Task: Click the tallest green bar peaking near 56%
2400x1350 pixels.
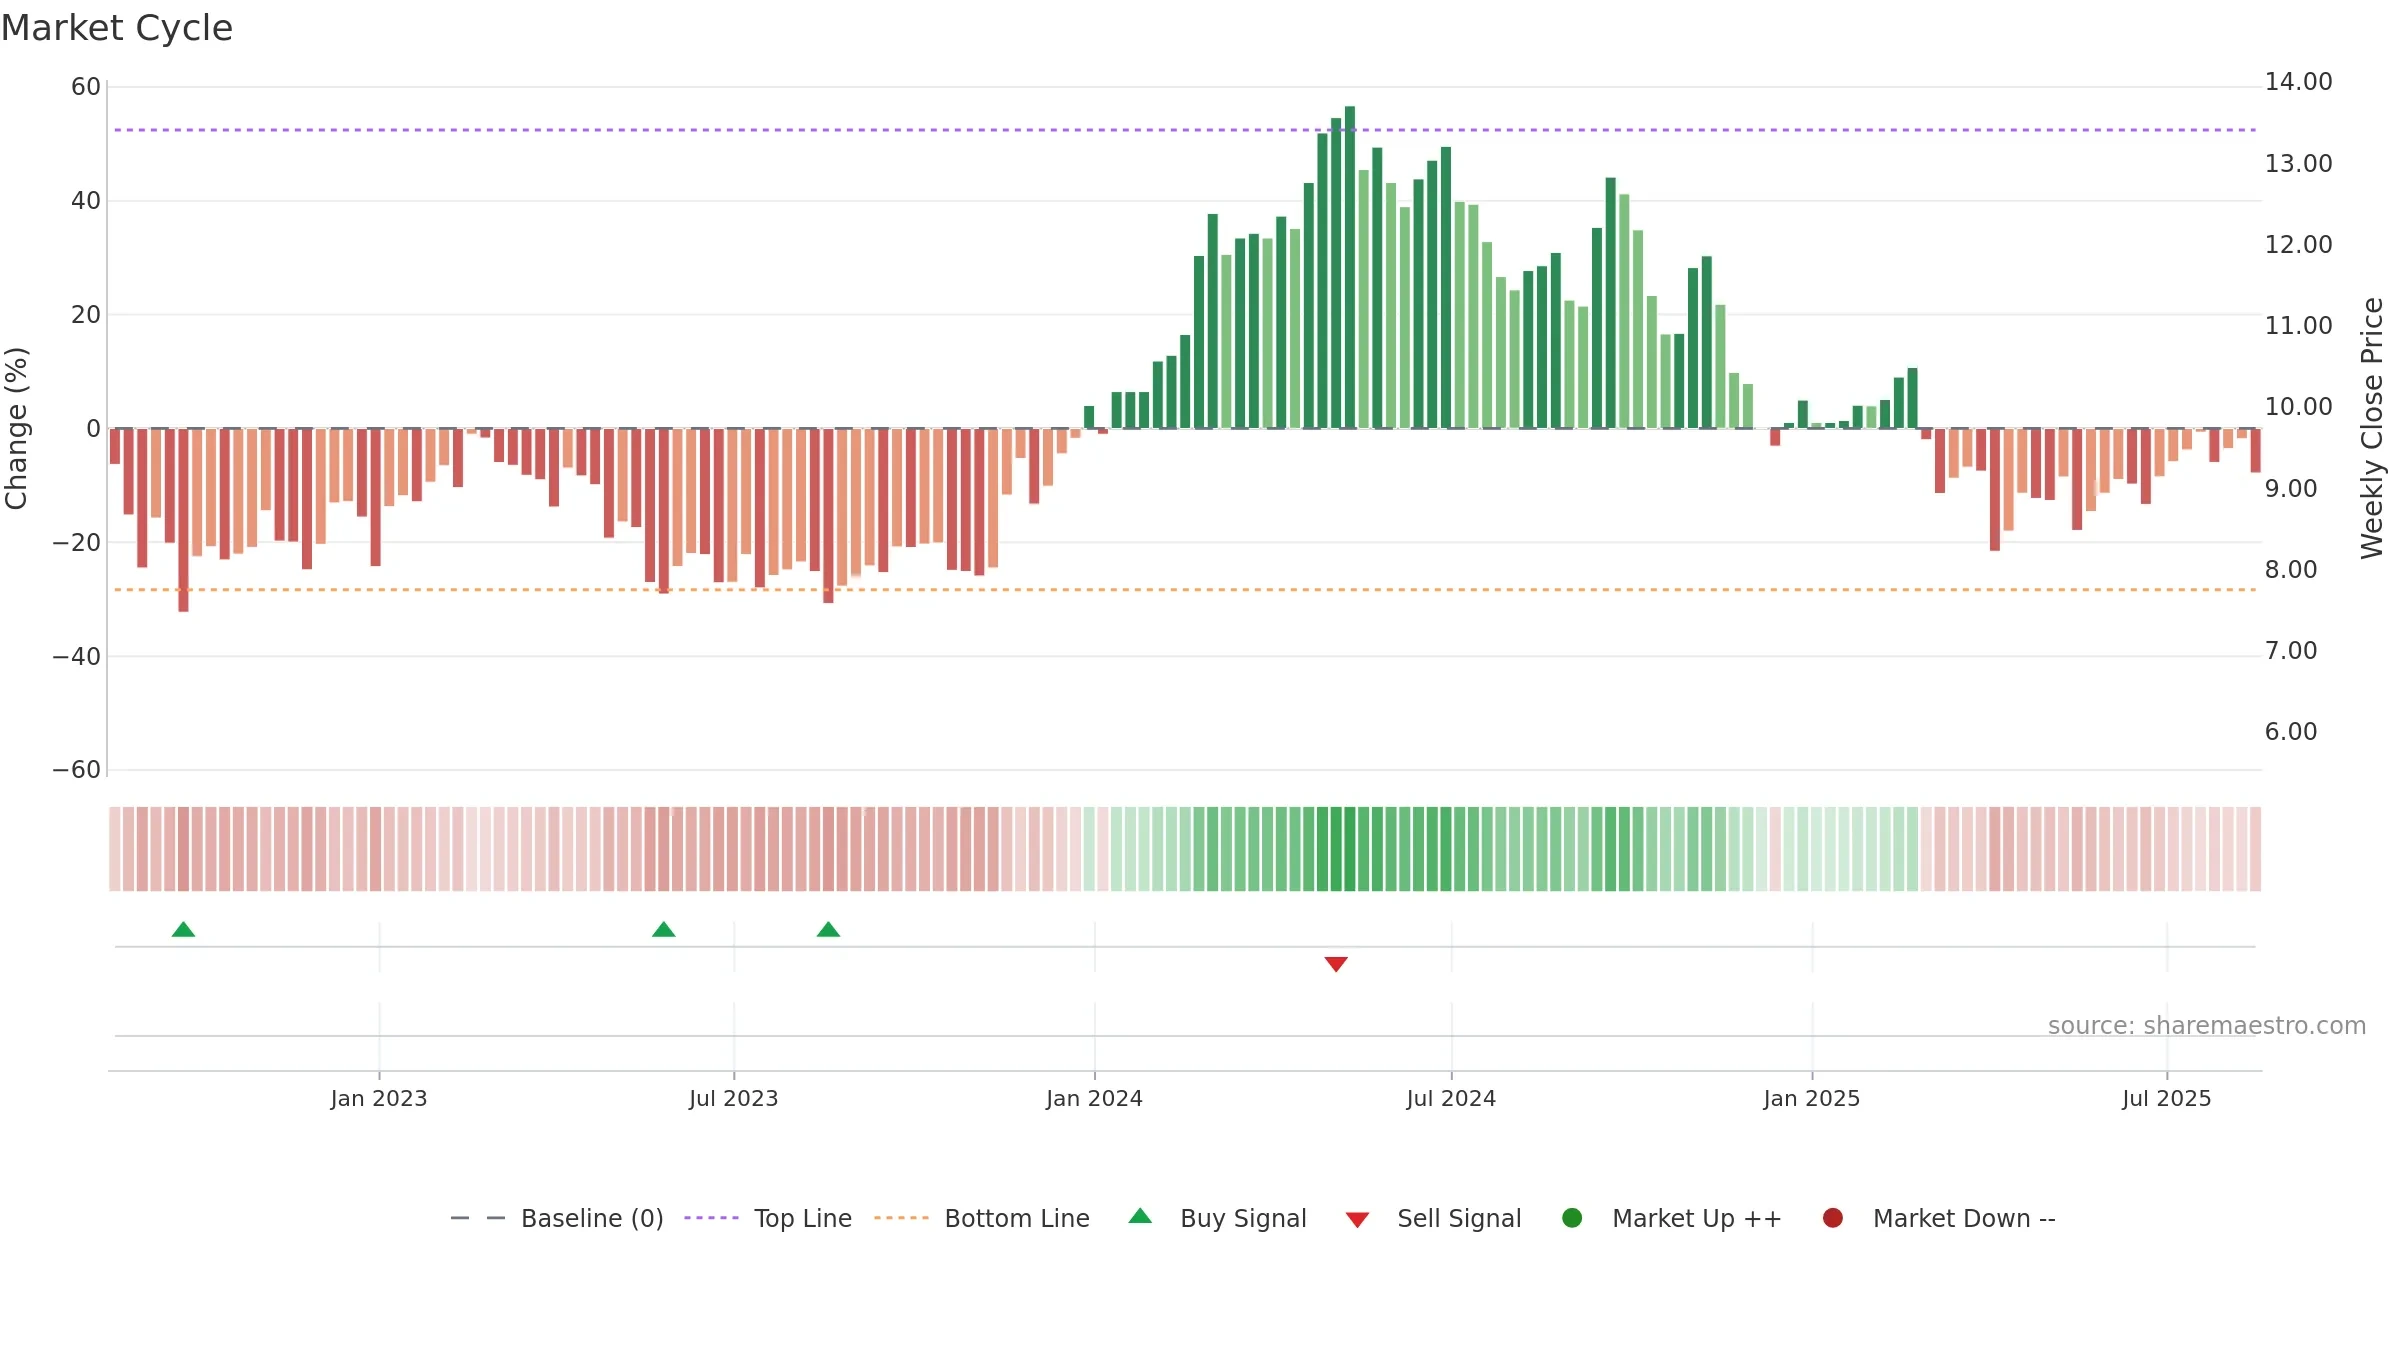Action: tap(1350, 267)
